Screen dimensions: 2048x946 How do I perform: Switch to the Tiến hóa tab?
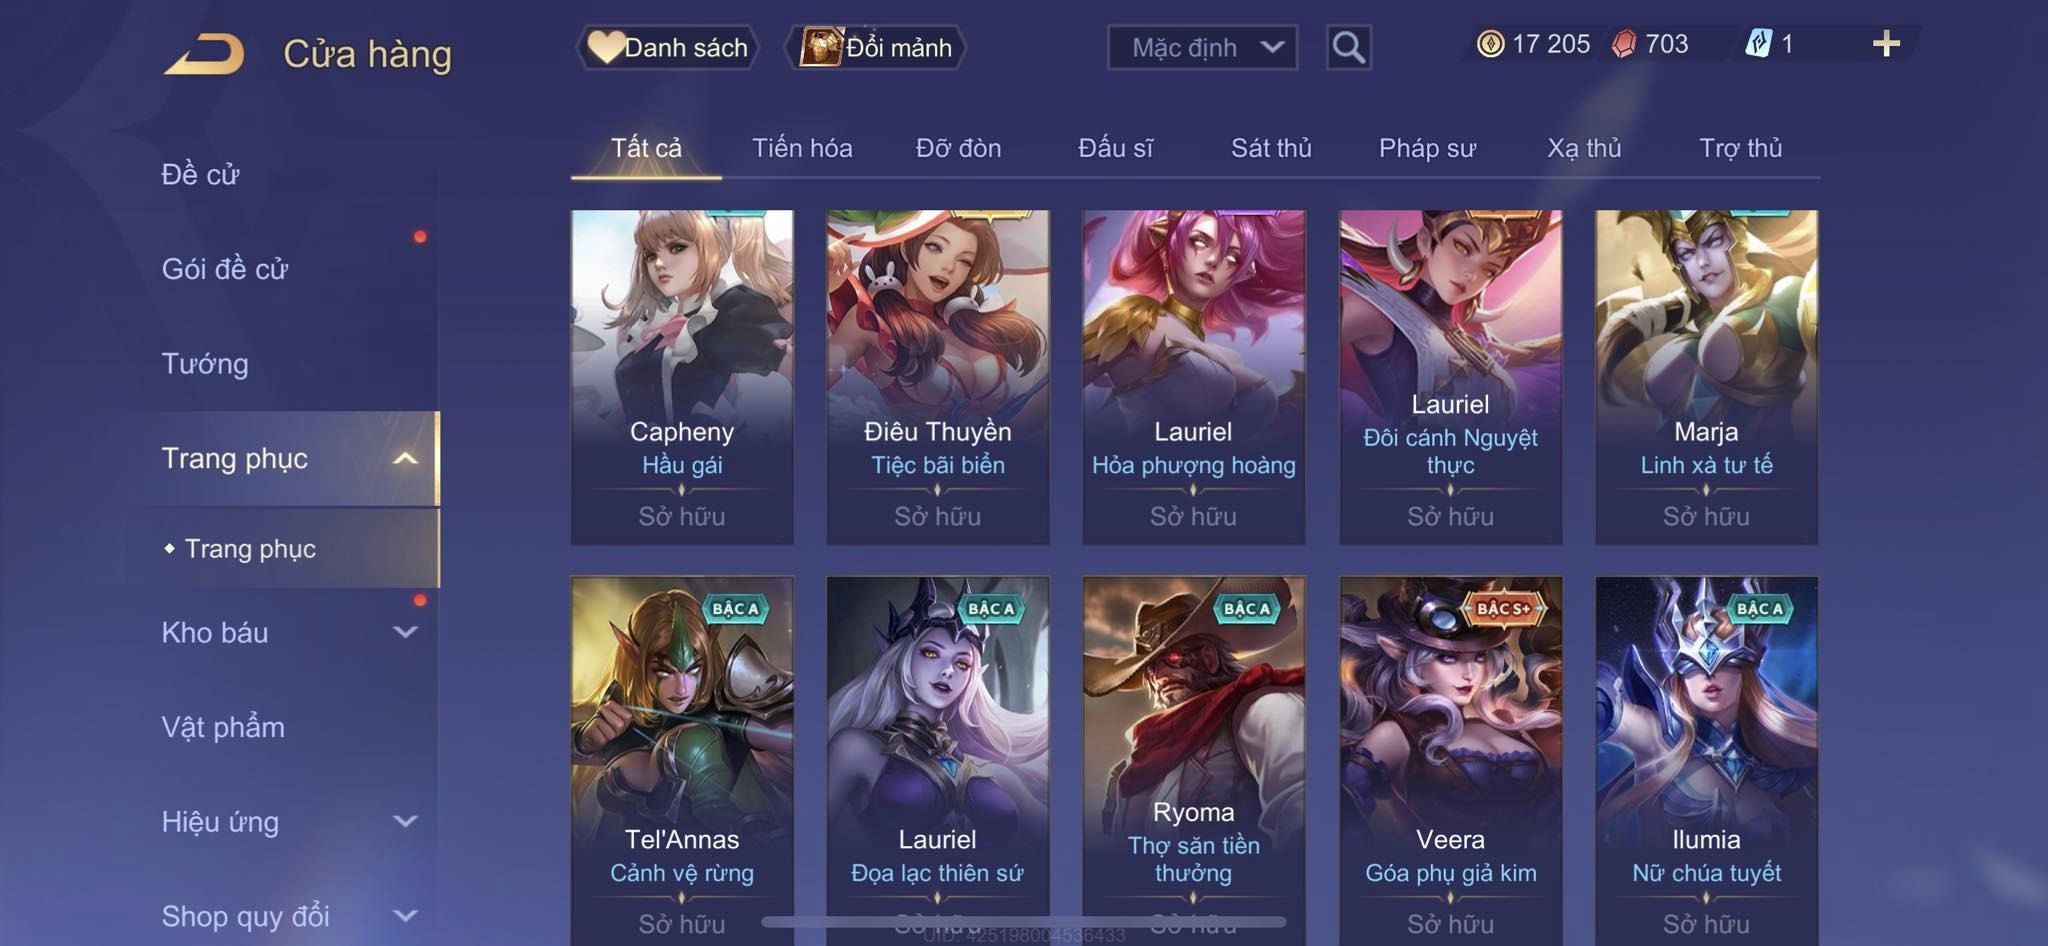click(x=802, y=148)
